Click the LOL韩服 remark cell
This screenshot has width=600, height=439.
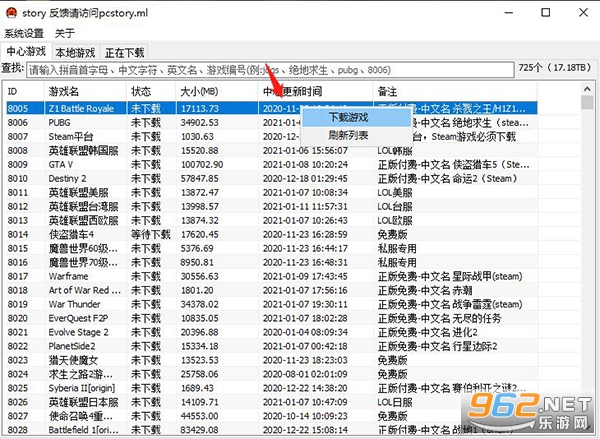point(395,150)
